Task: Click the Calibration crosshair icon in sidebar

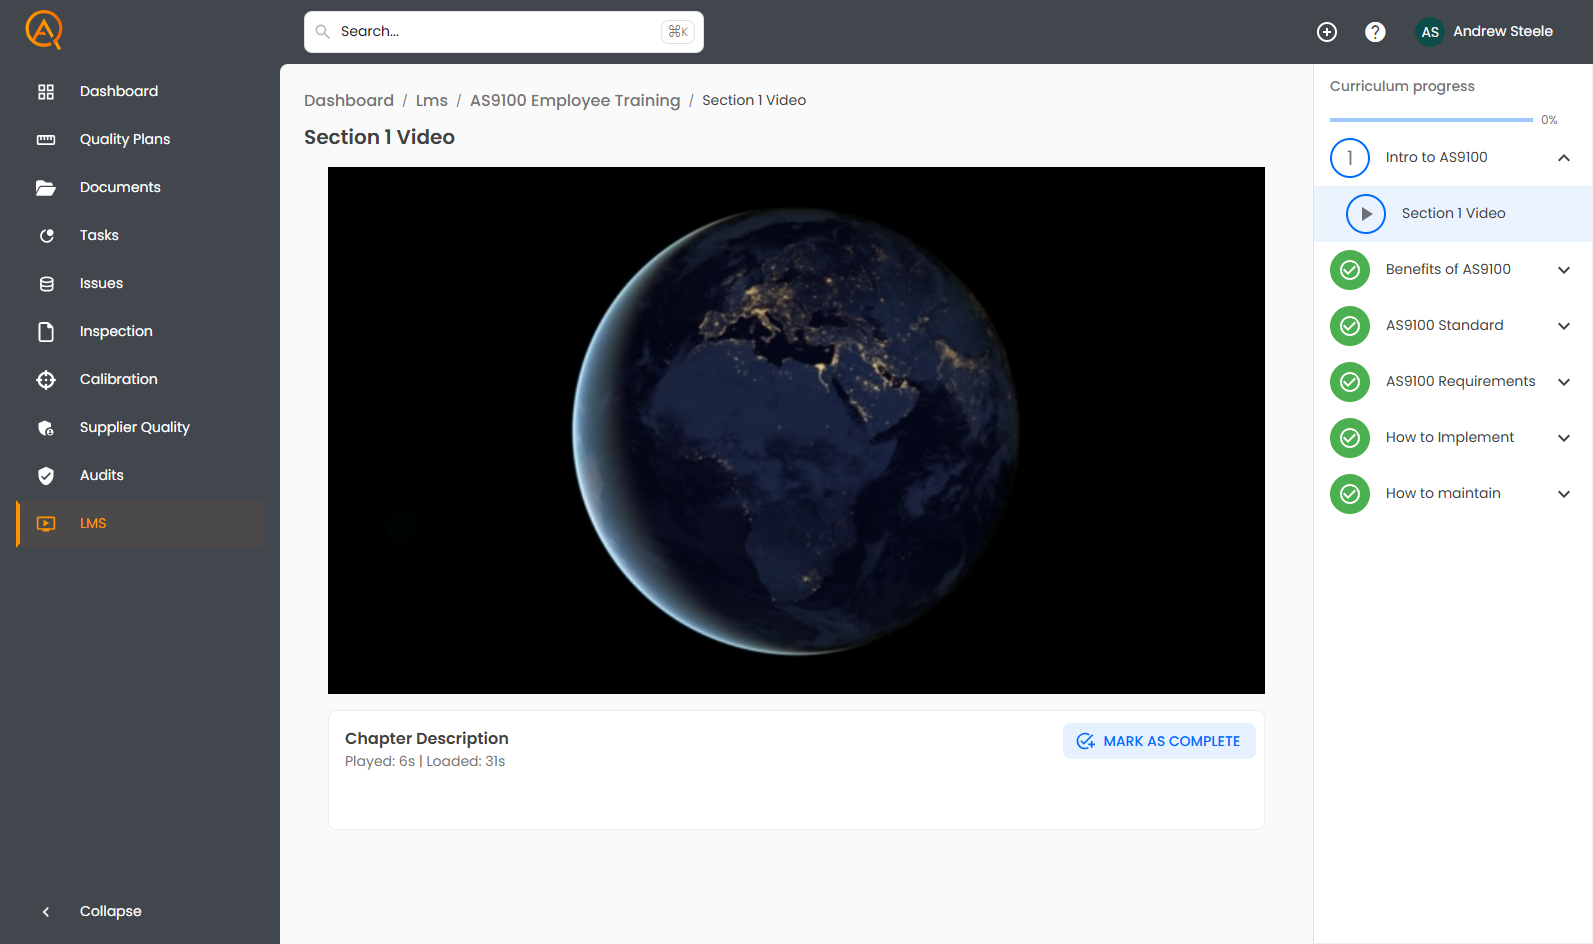Action: pos(46,380)
